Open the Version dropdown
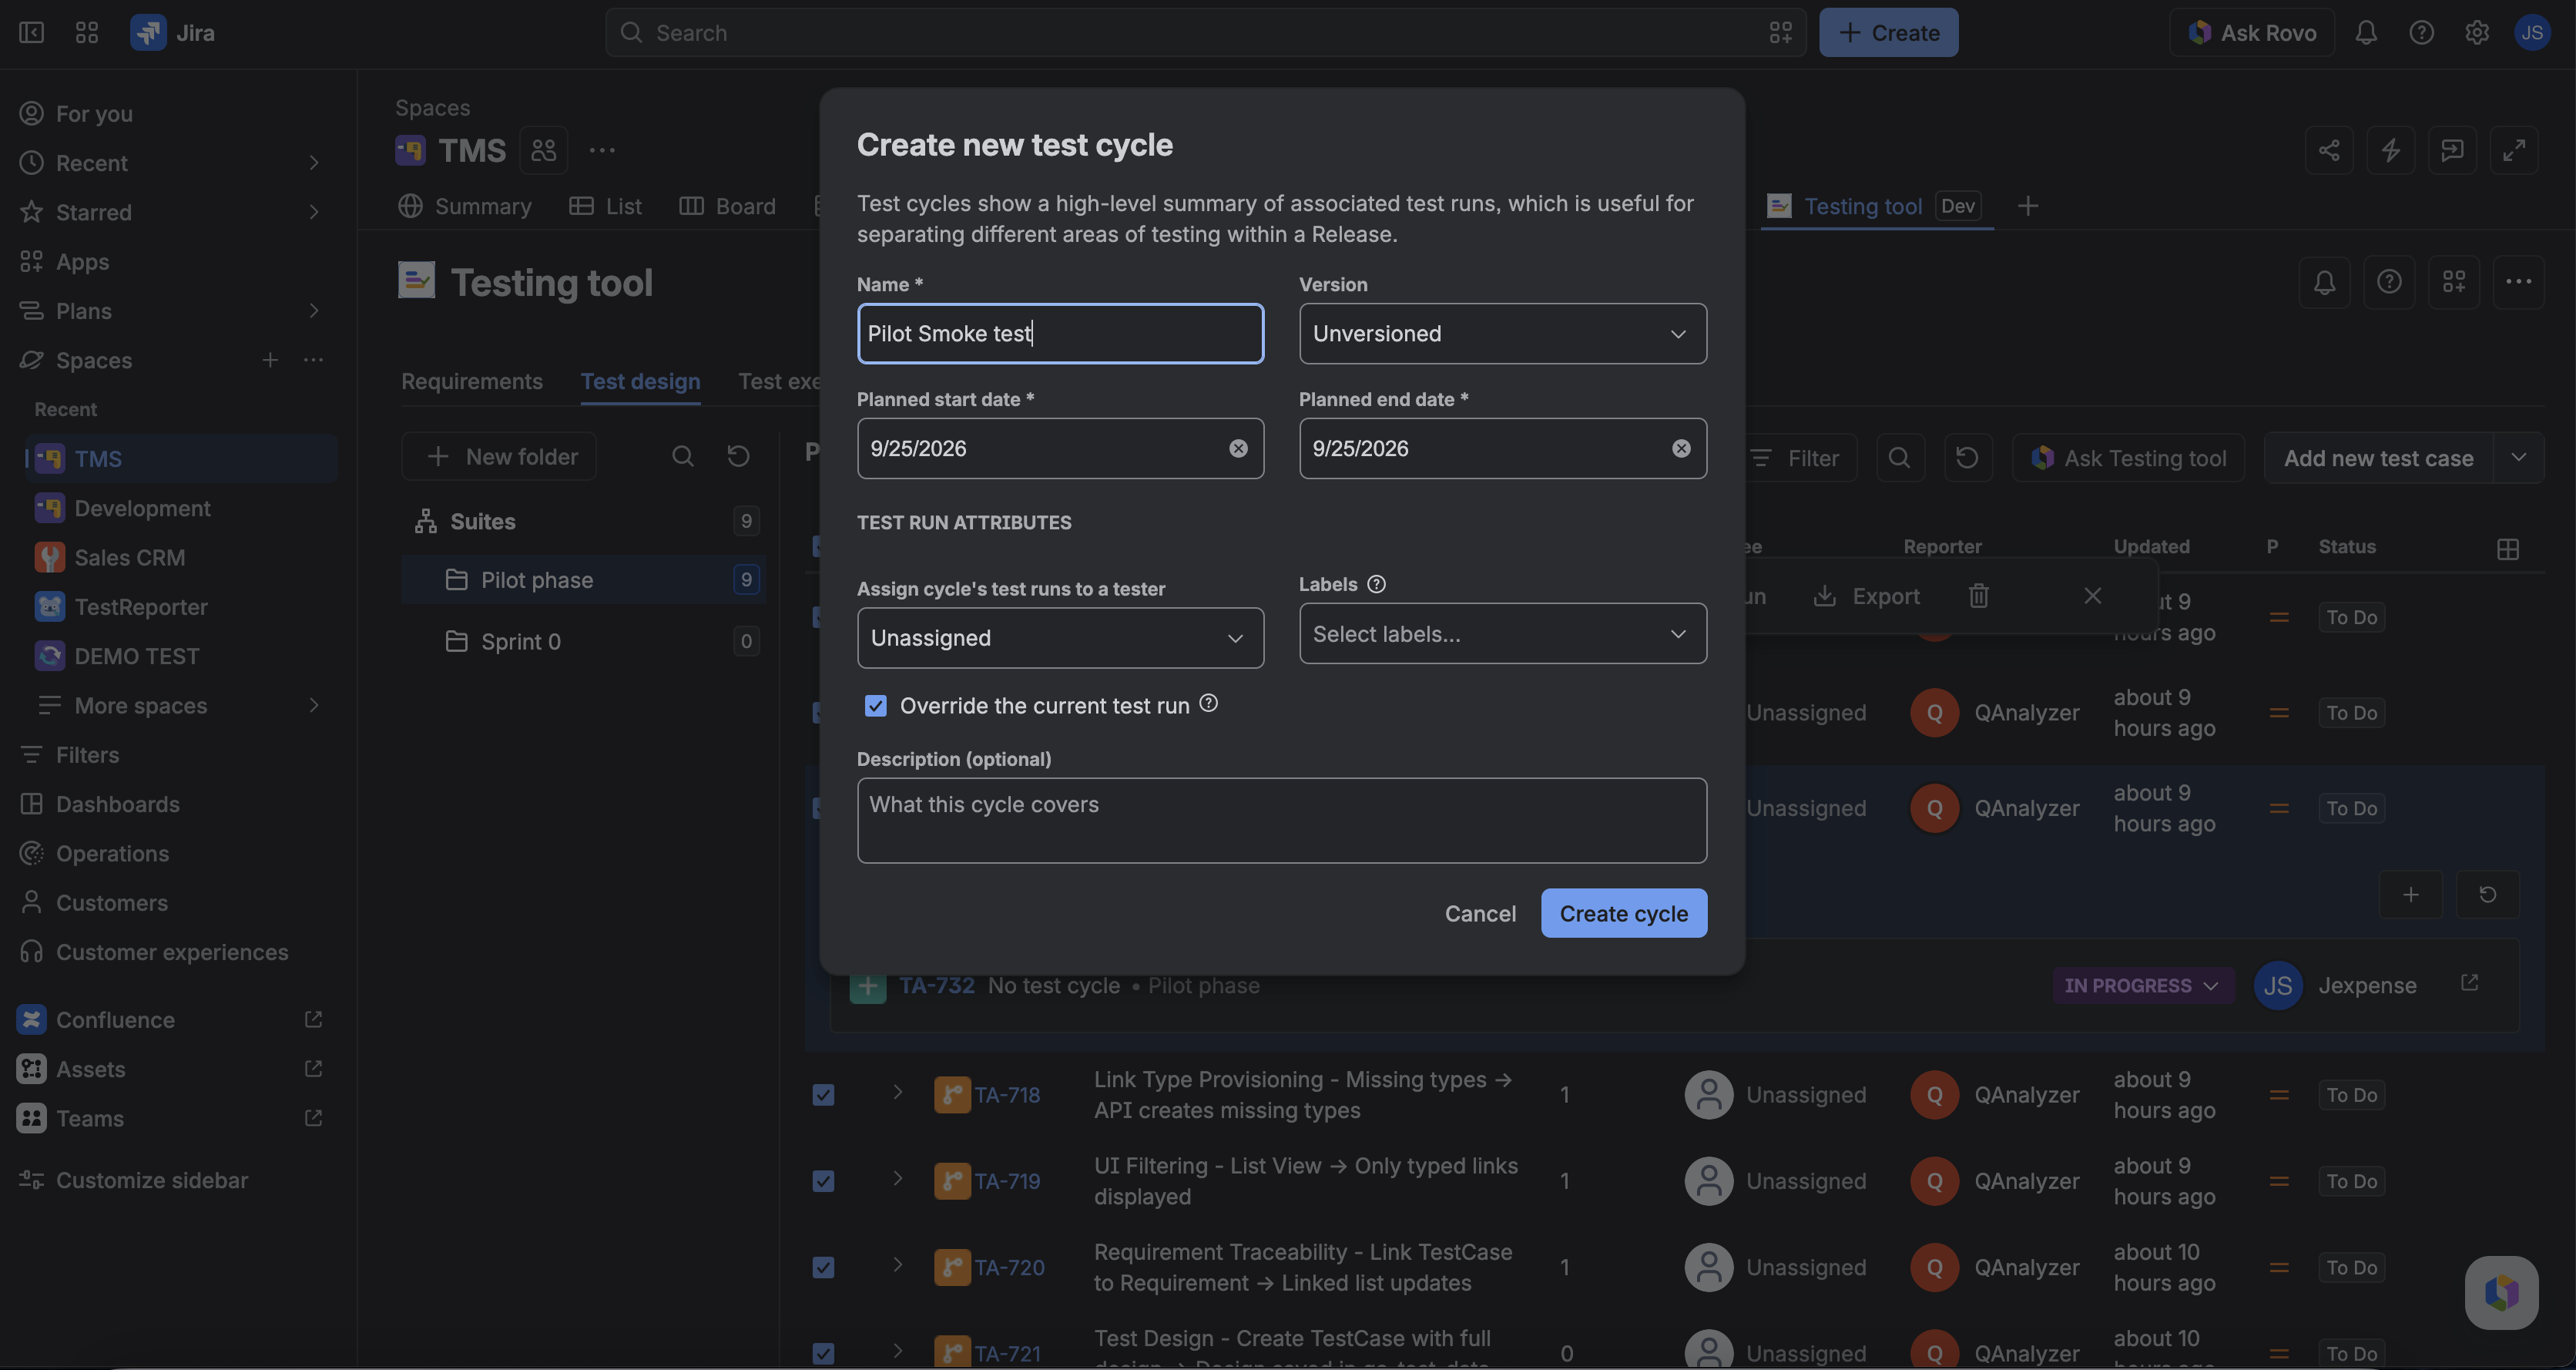 point(1502,333)
